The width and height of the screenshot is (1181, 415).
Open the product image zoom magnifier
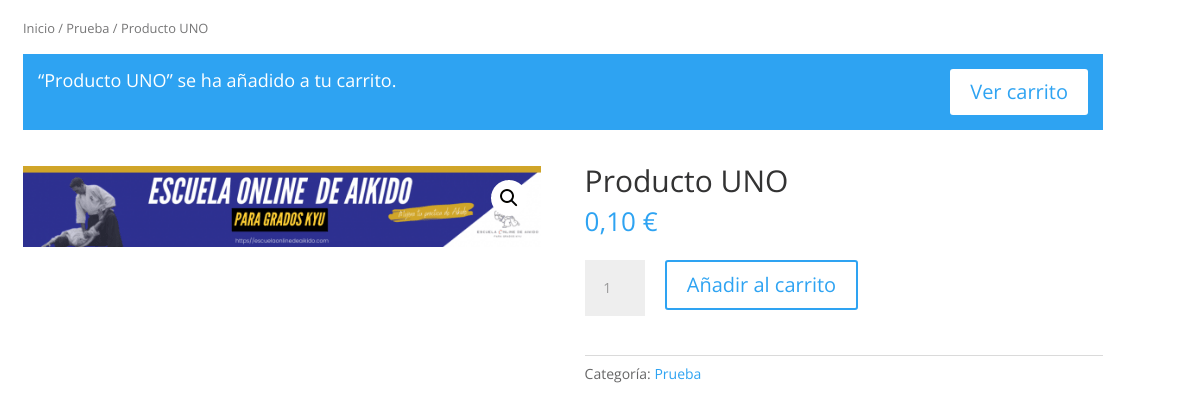(x=509, y=198)
